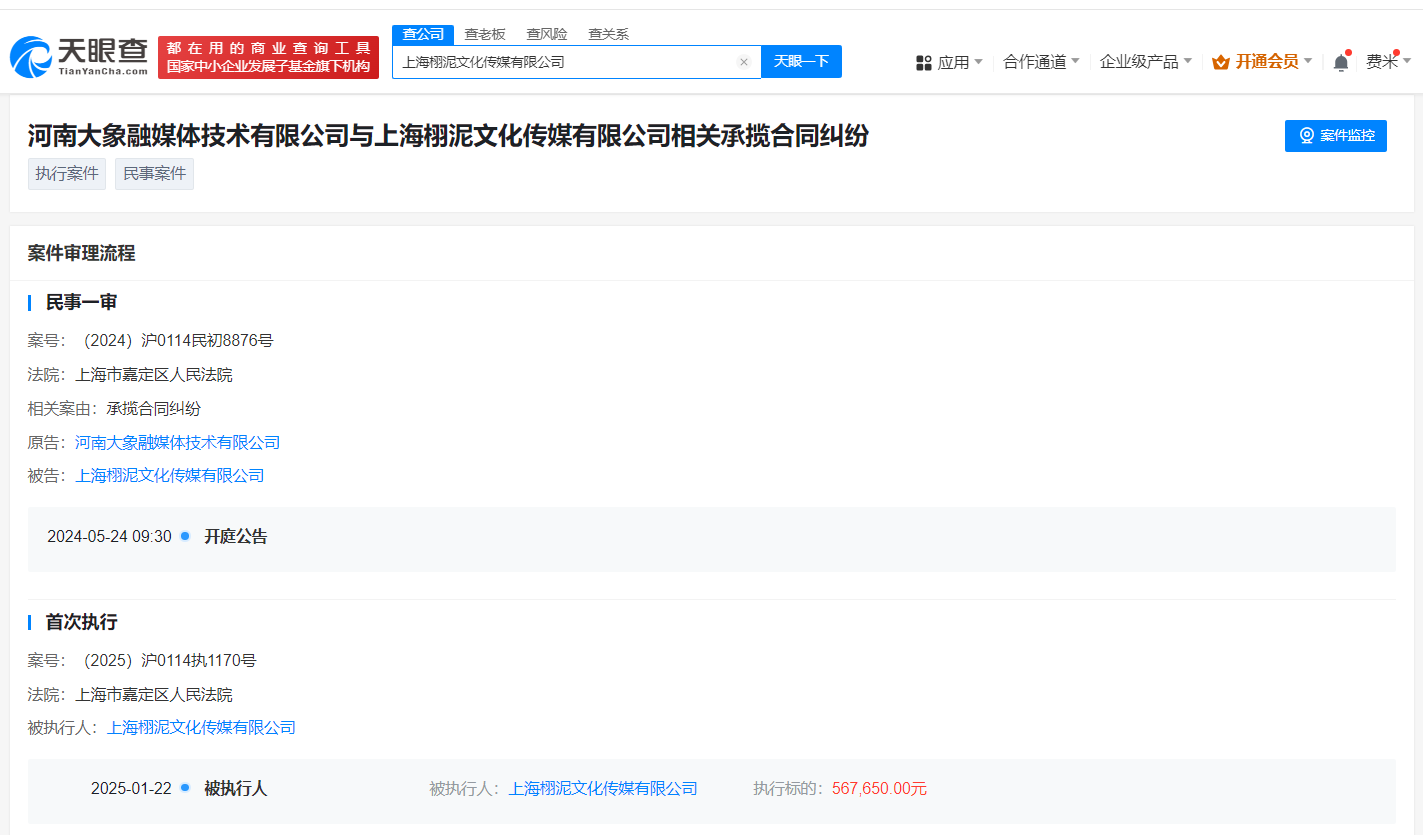Switch to the 查老板 tab
Screen dimensions: 1423x835
tap(485, 34)
